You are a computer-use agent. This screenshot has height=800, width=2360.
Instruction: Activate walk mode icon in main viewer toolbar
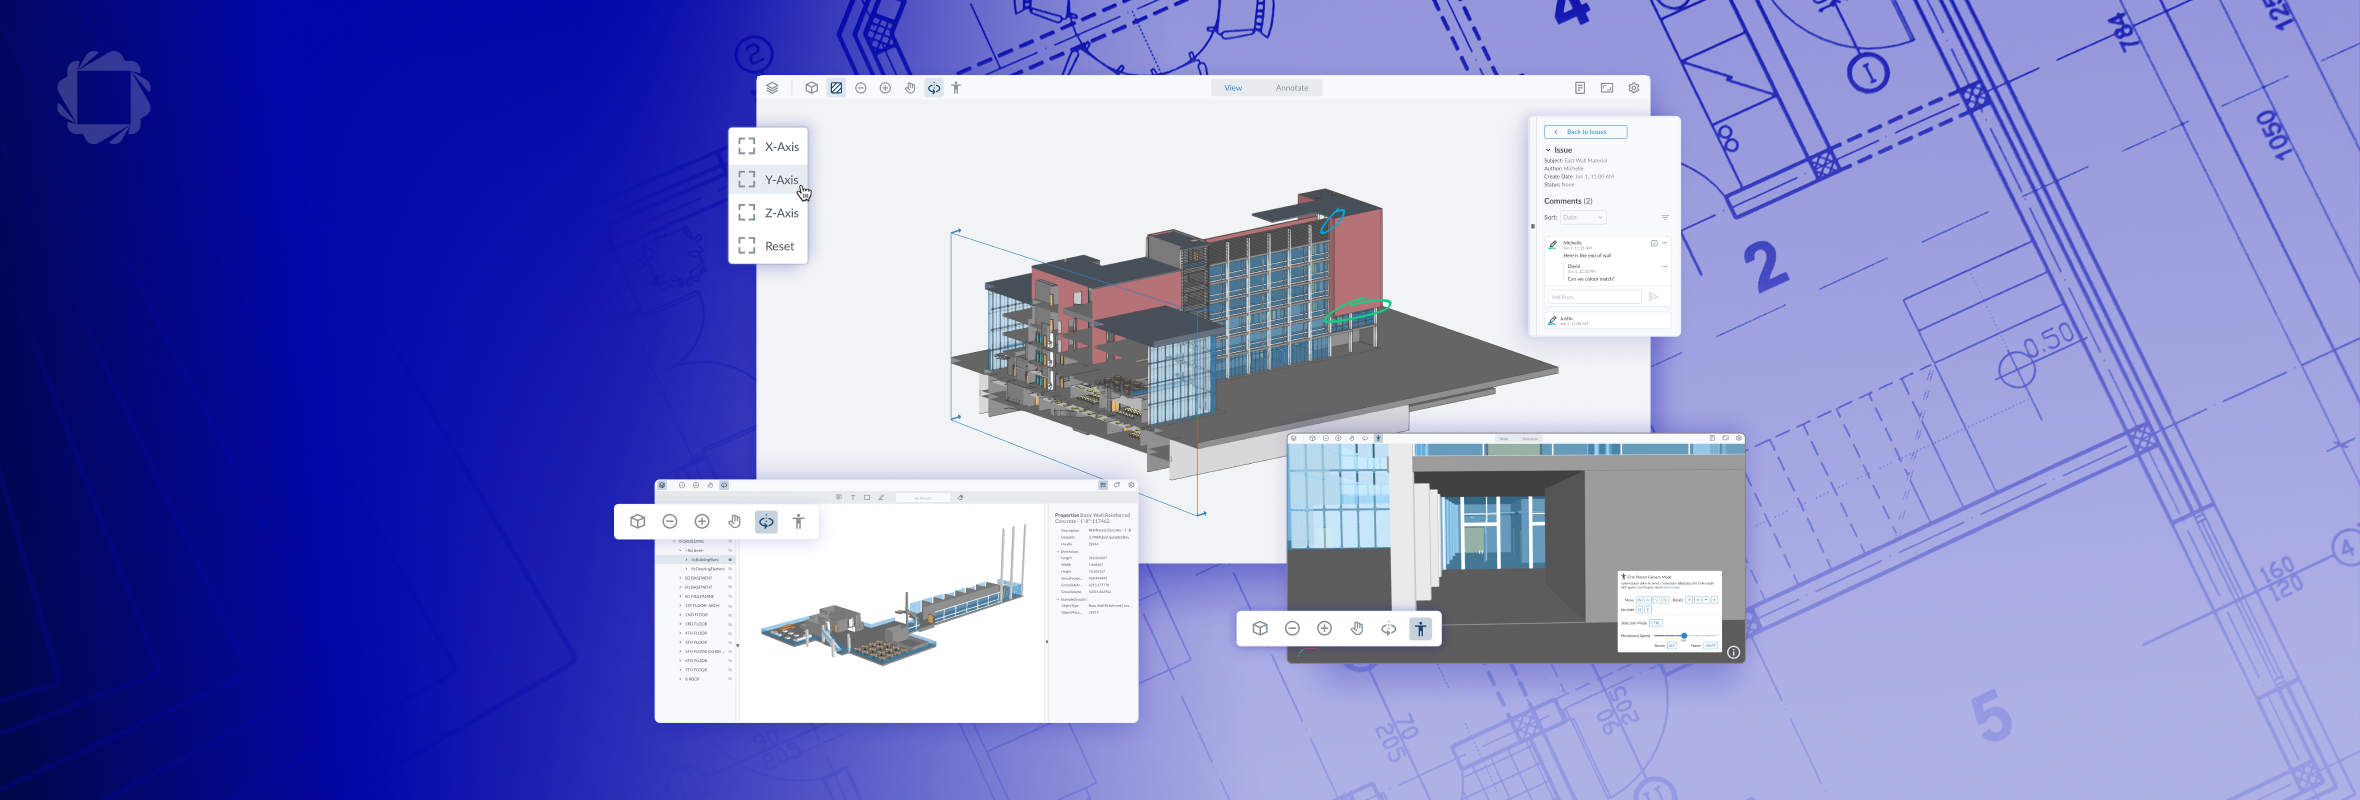click(956, 88)
